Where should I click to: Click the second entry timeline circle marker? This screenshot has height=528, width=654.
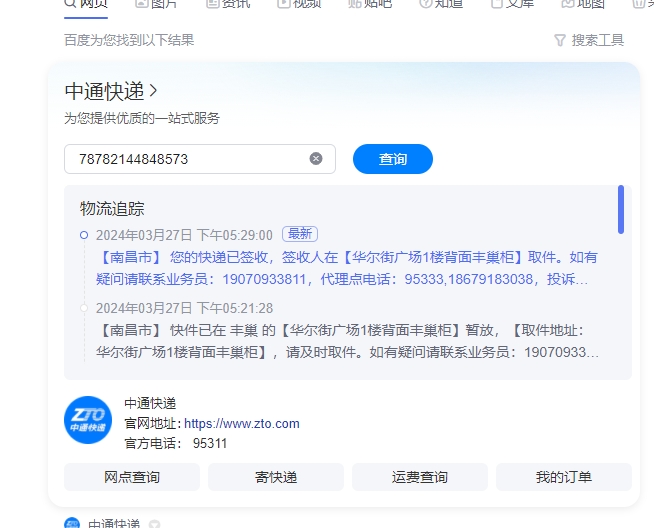click(x=84, y=308)
